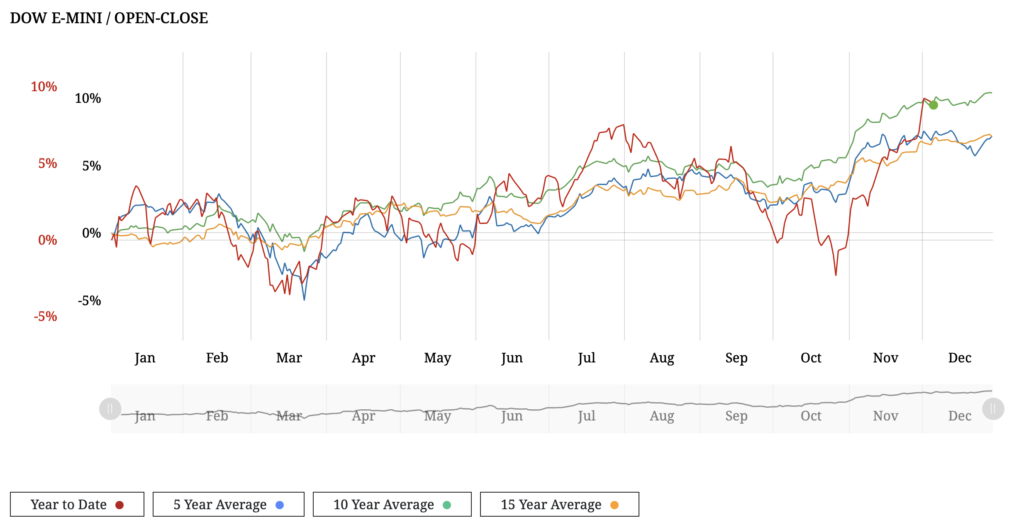1024x520 pixels.
Task: Click the red Year to Date dot
Action: click(x=119, y=505)
